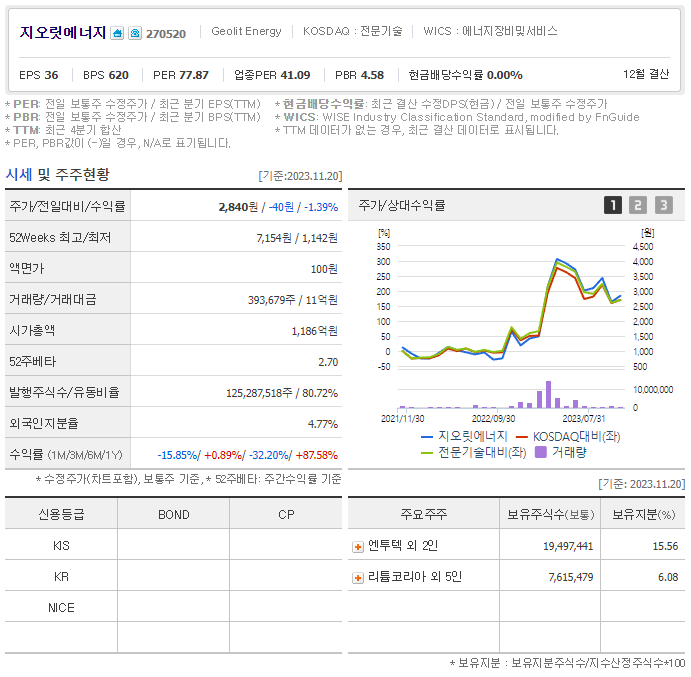Click the 393,679주 / 11억원 volume value
The width and height of the screenshot is (691, 677).
tap(293, 300)
